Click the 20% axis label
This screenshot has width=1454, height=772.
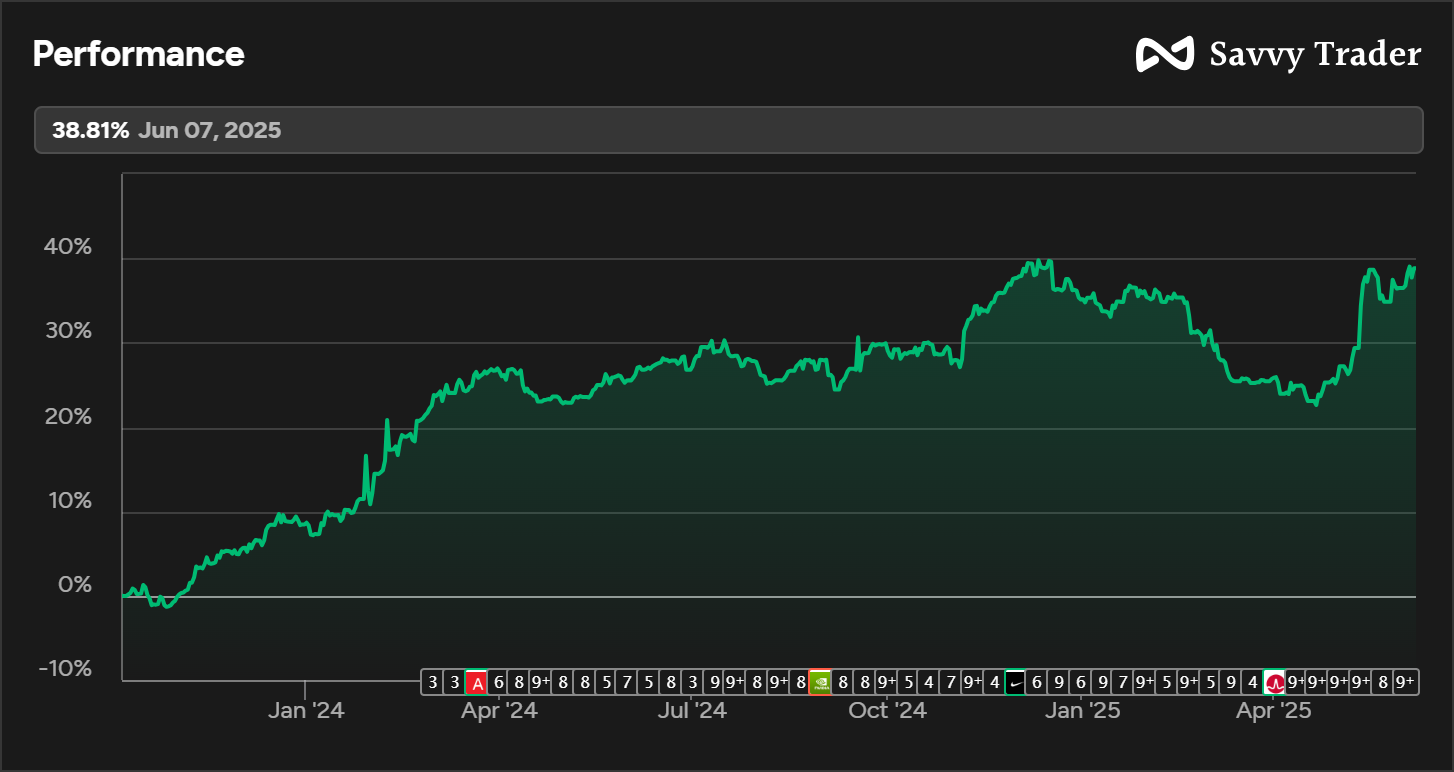click(66, 416)
